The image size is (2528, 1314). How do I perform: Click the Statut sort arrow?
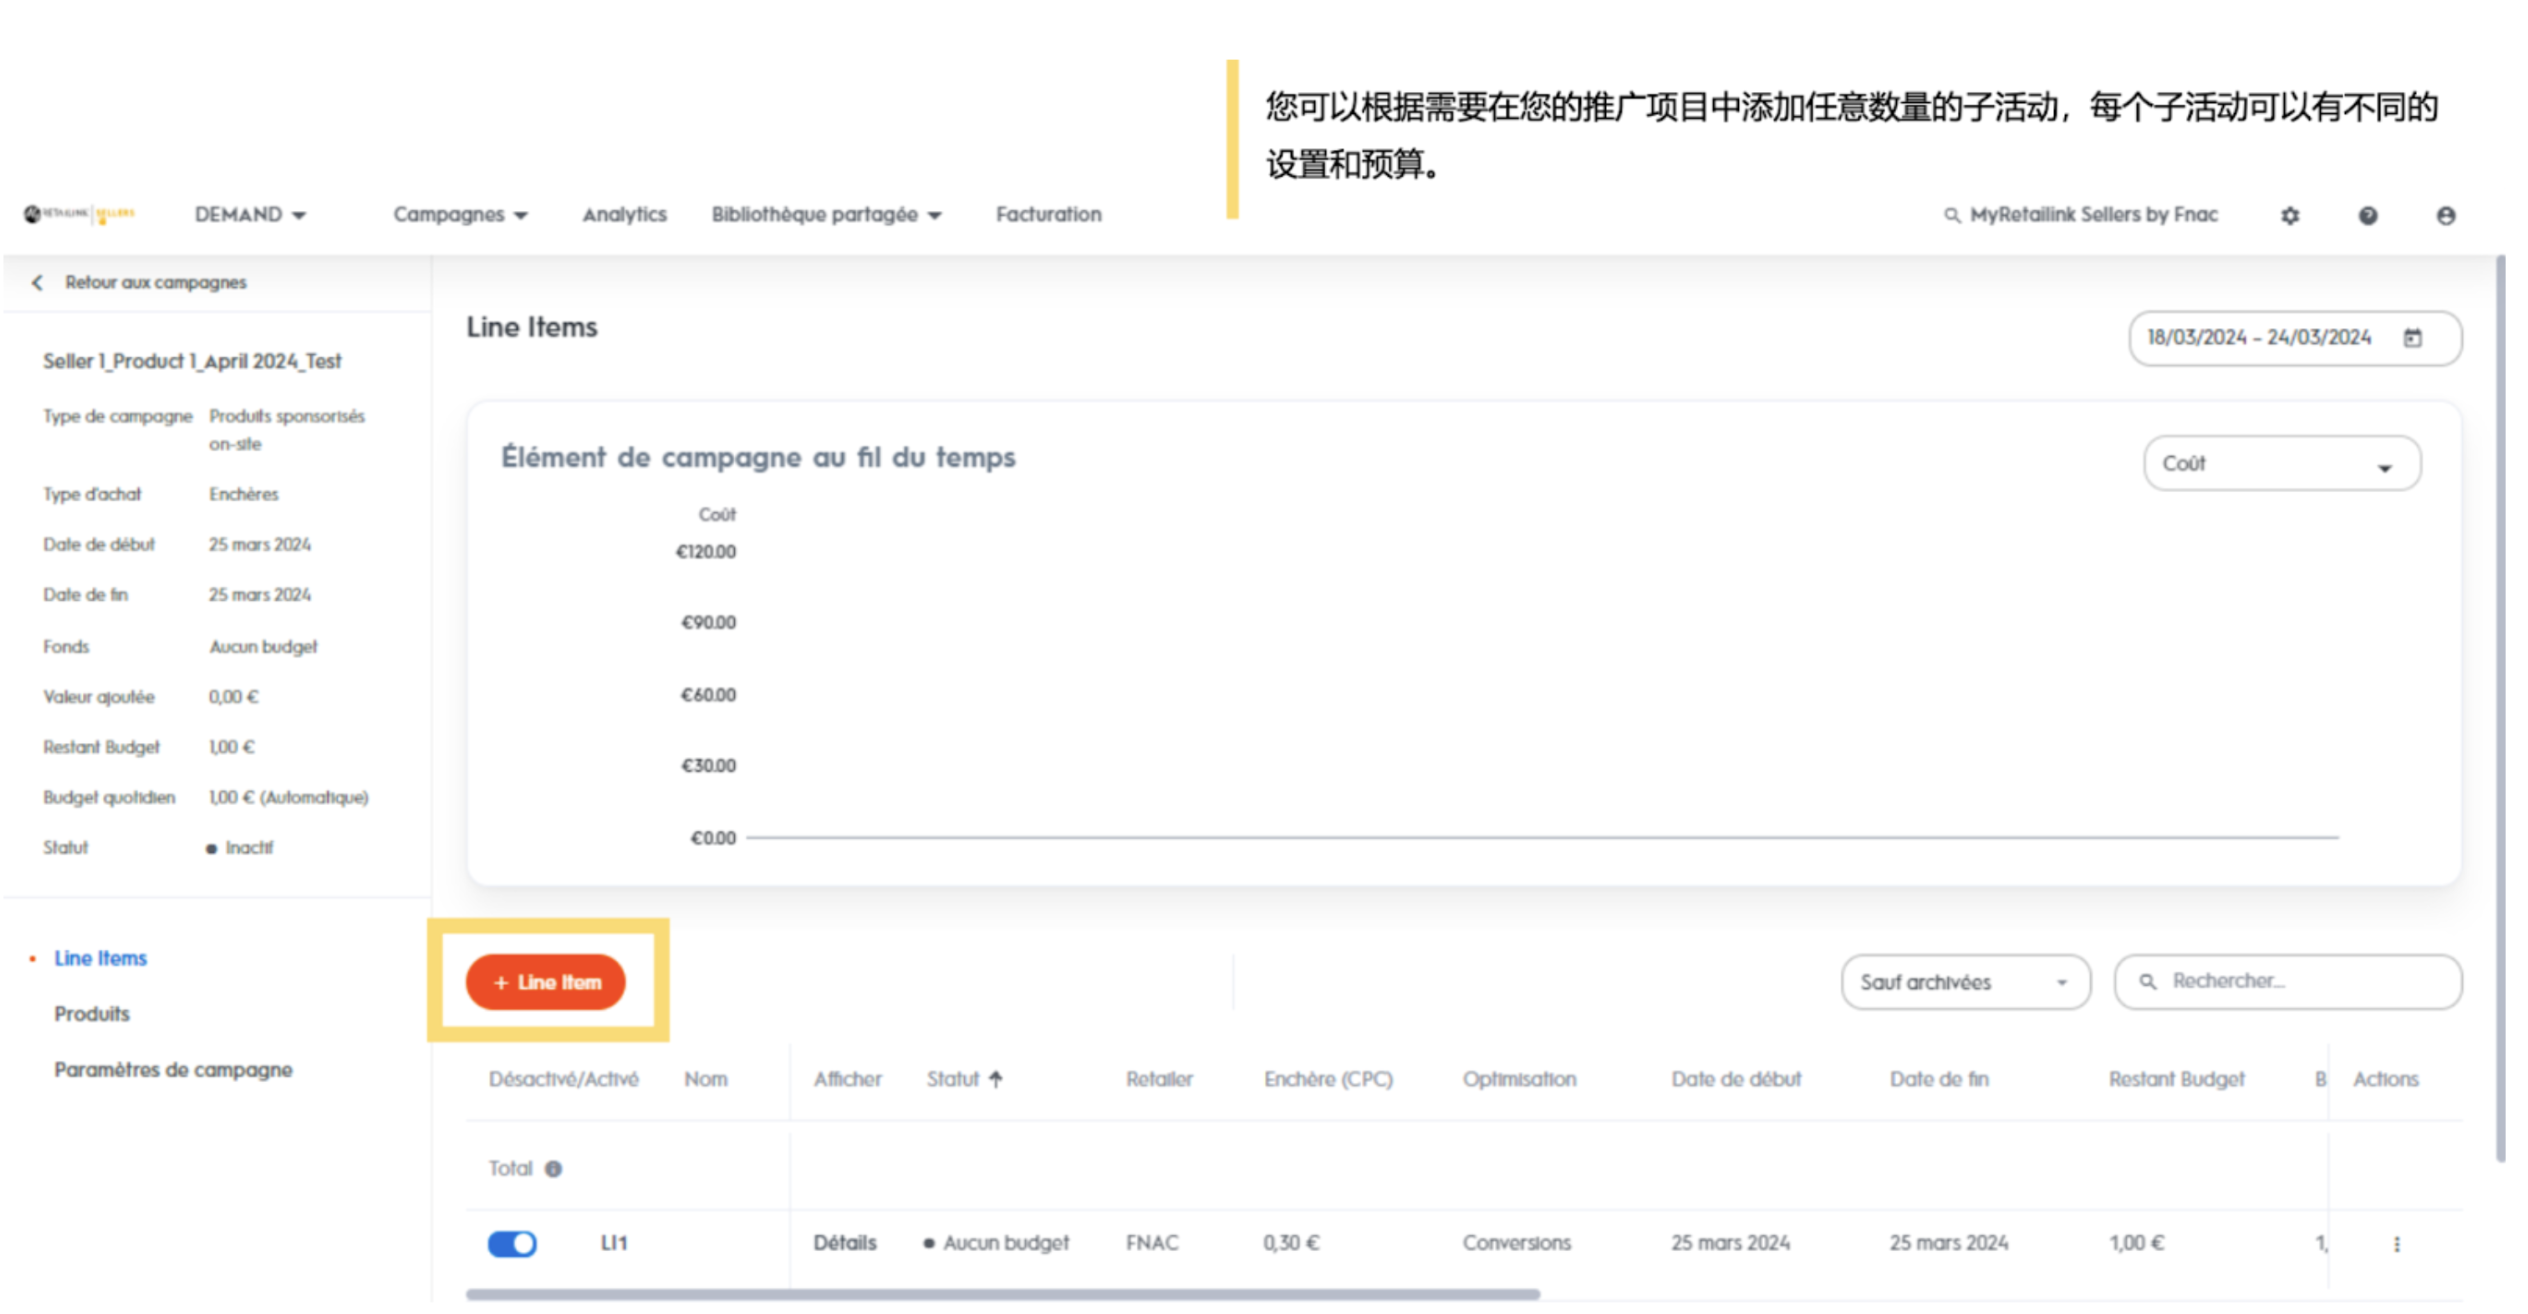[996, 1078]
